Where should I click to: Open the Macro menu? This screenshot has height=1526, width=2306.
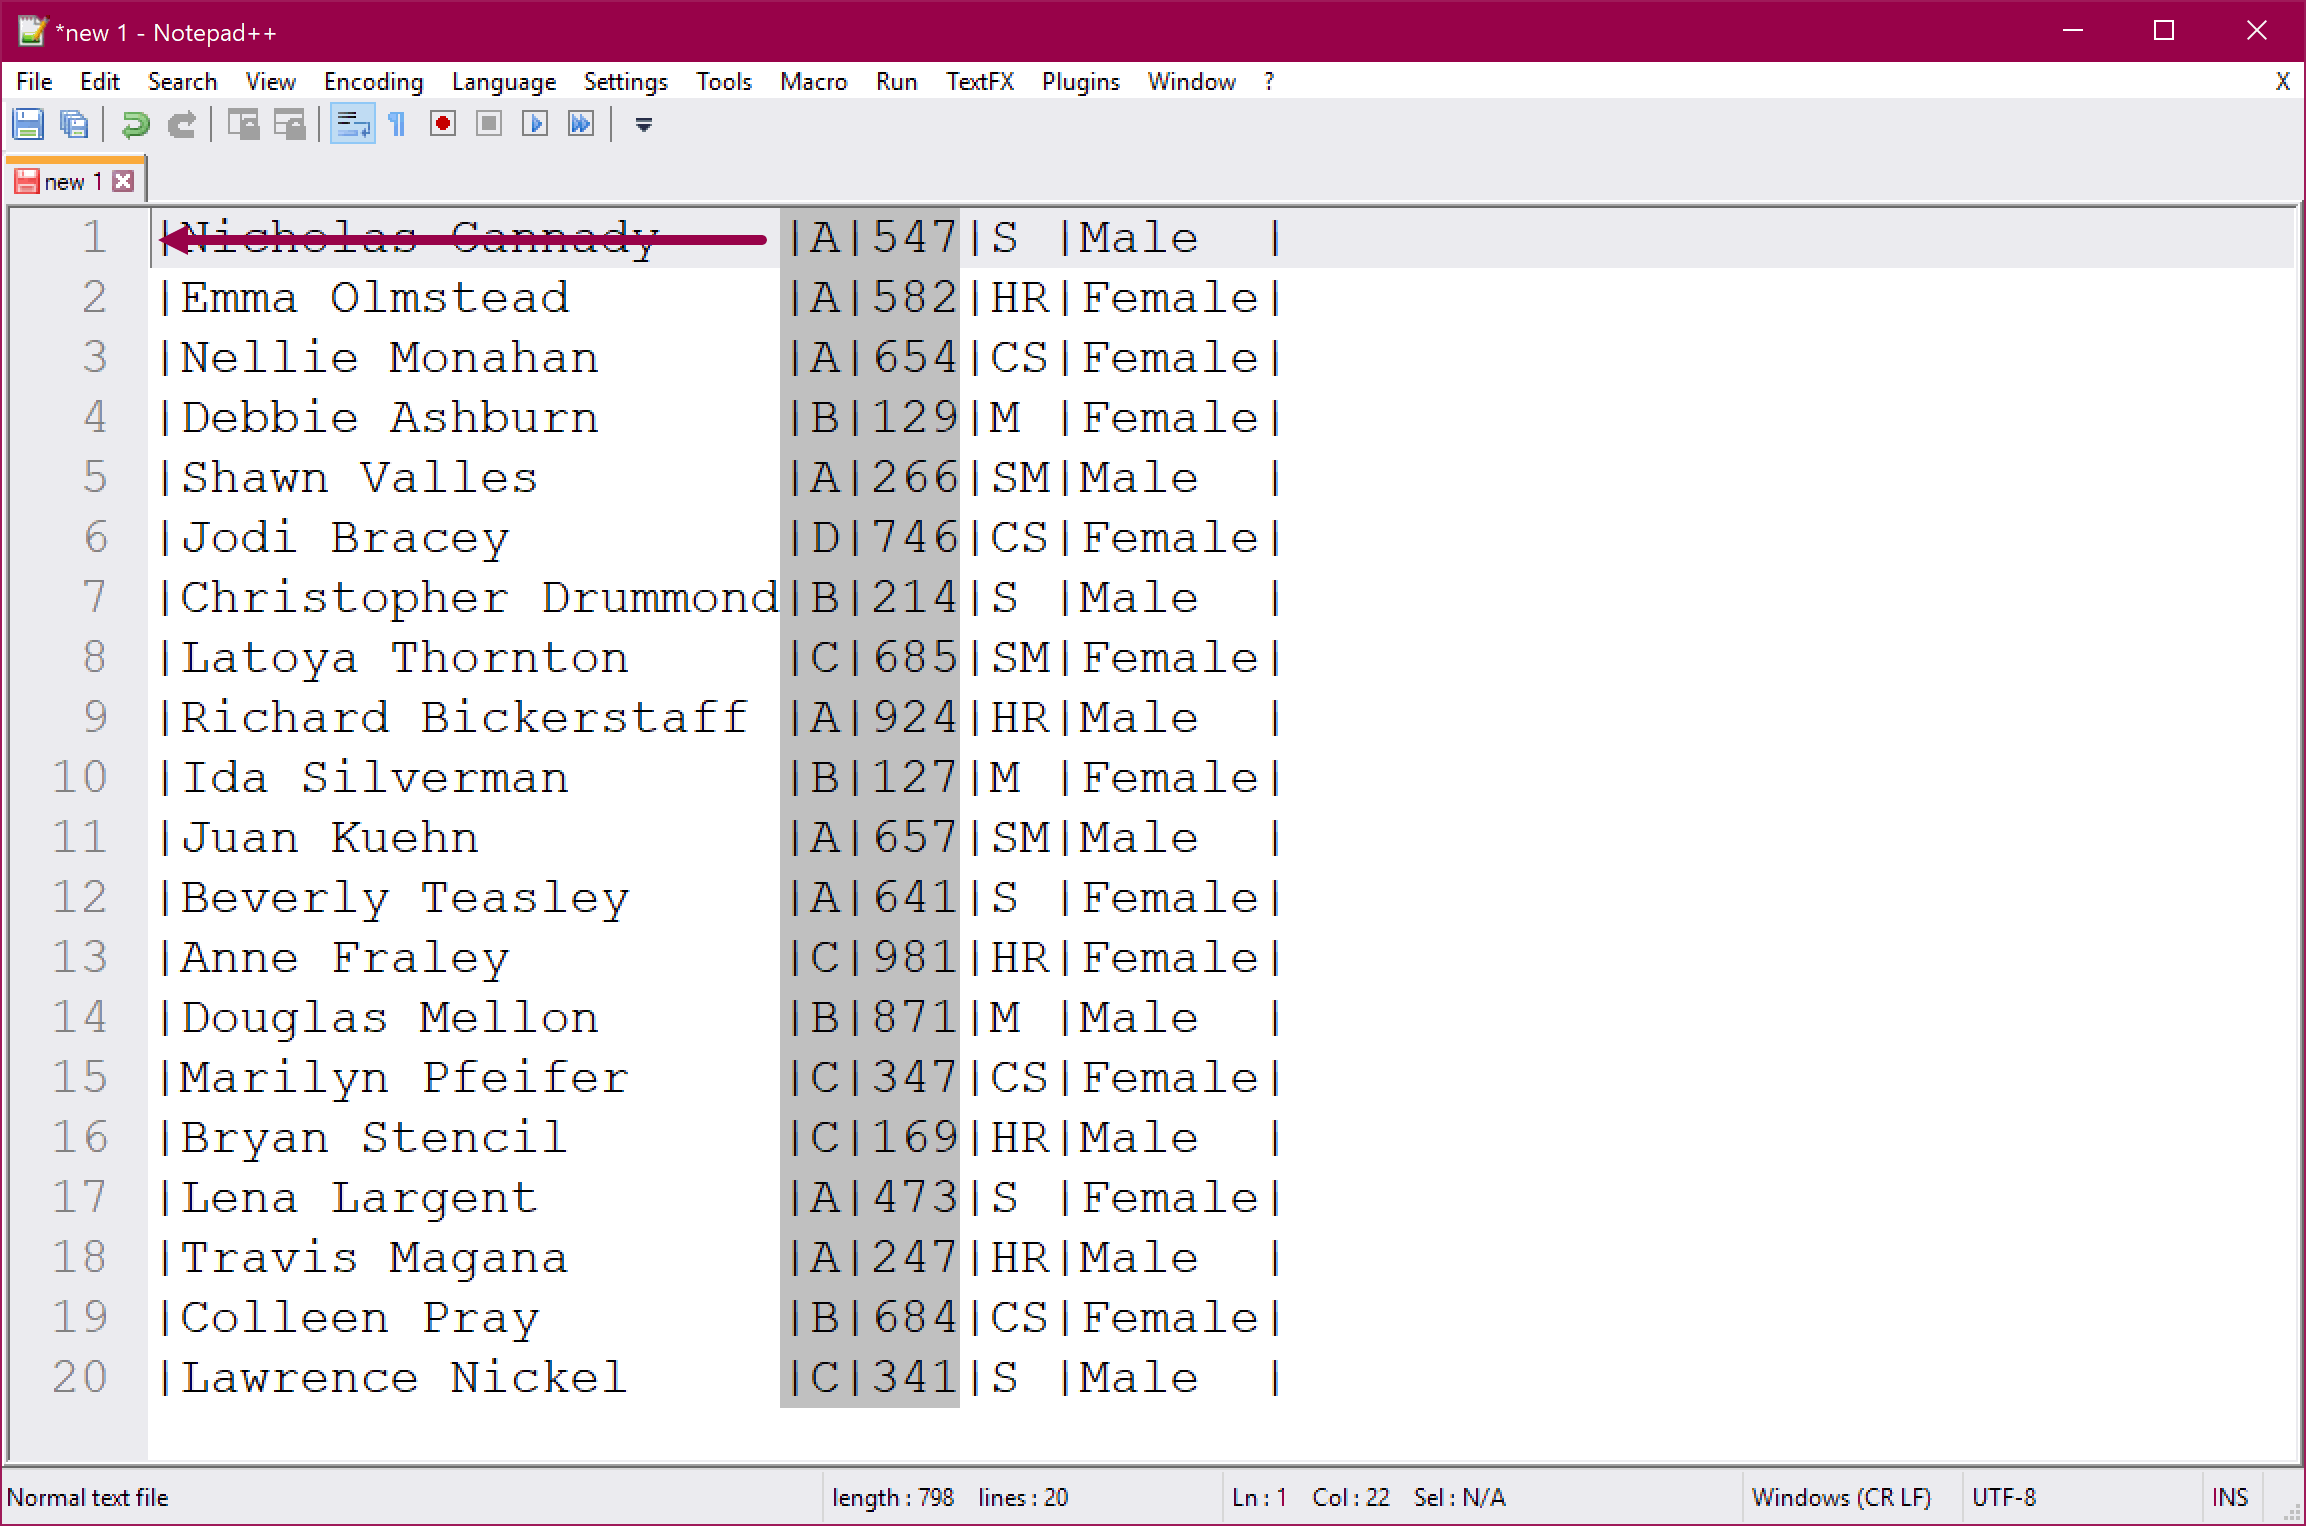coord(813,81)
